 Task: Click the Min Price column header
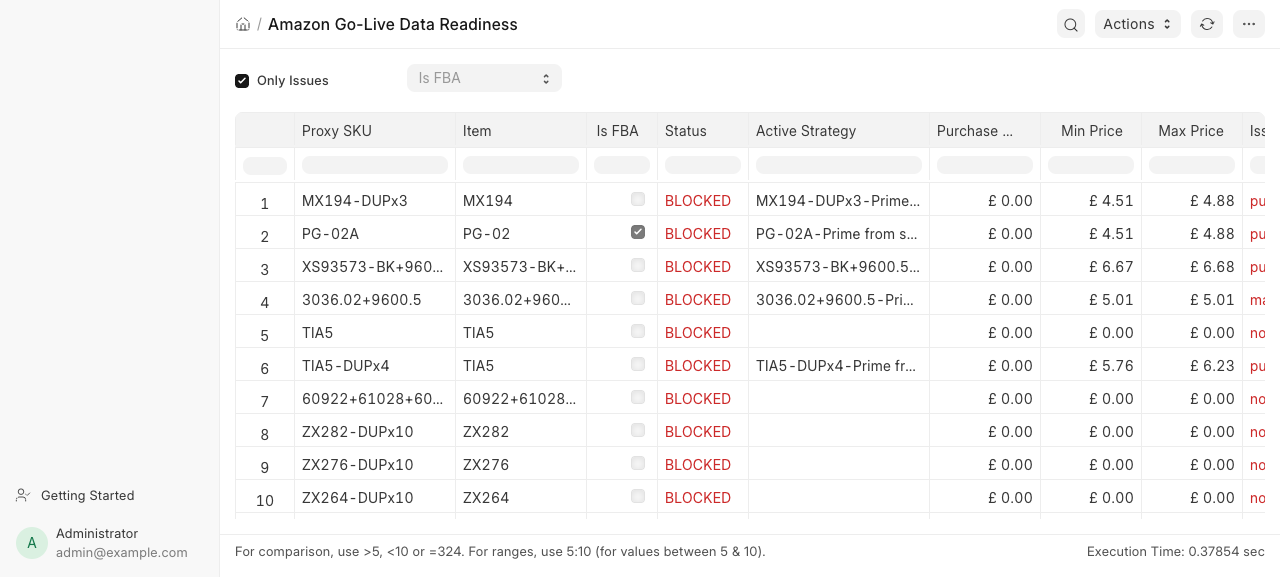(x=1091, y=131)
